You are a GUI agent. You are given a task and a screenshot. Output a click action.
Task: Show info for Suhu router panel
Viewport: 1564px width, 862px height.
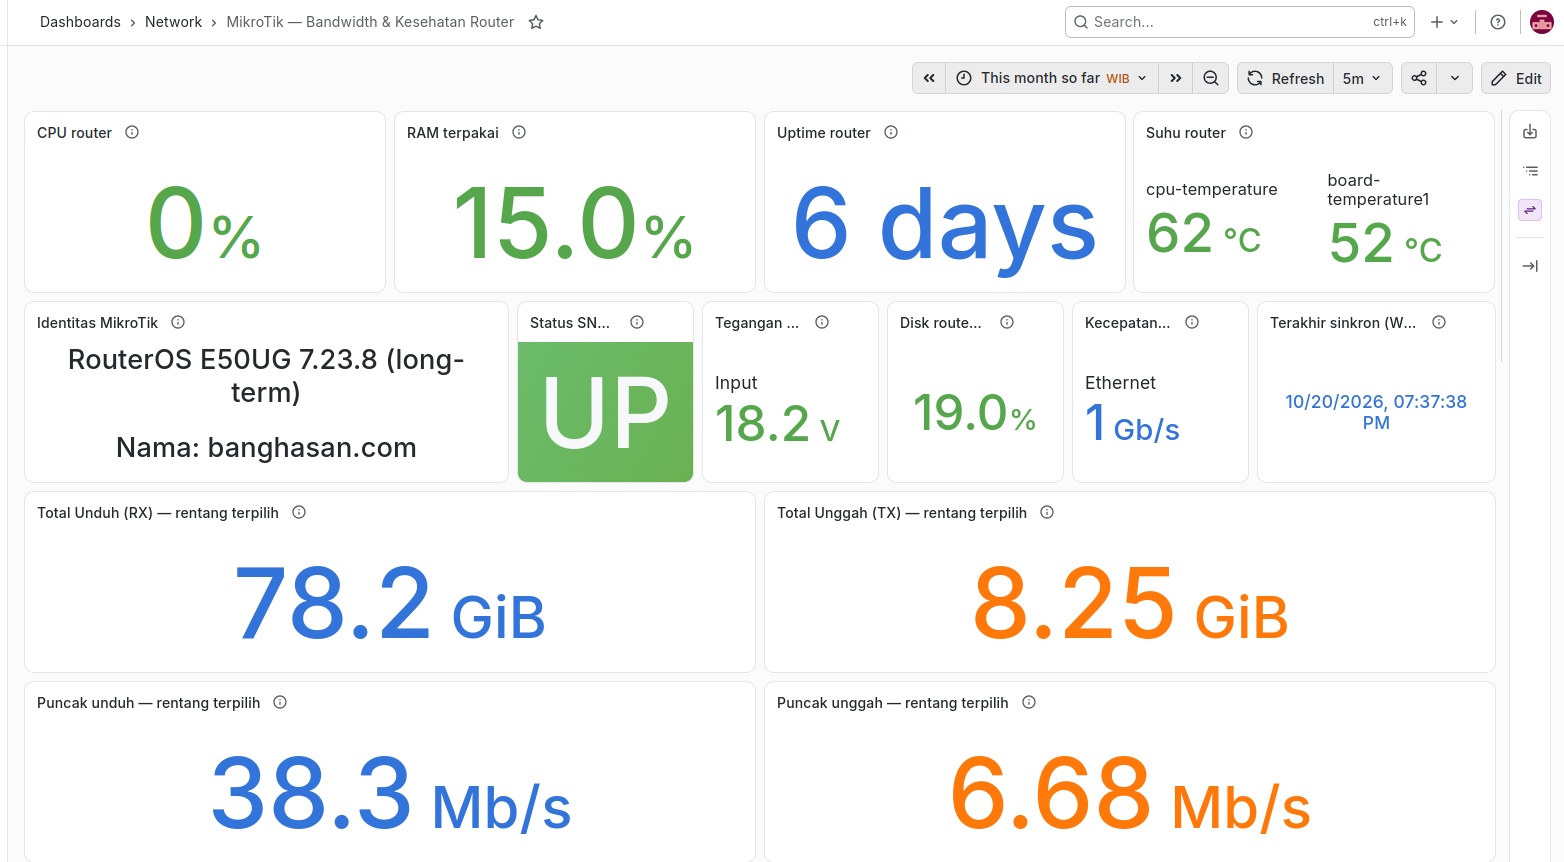point(1246,132)
